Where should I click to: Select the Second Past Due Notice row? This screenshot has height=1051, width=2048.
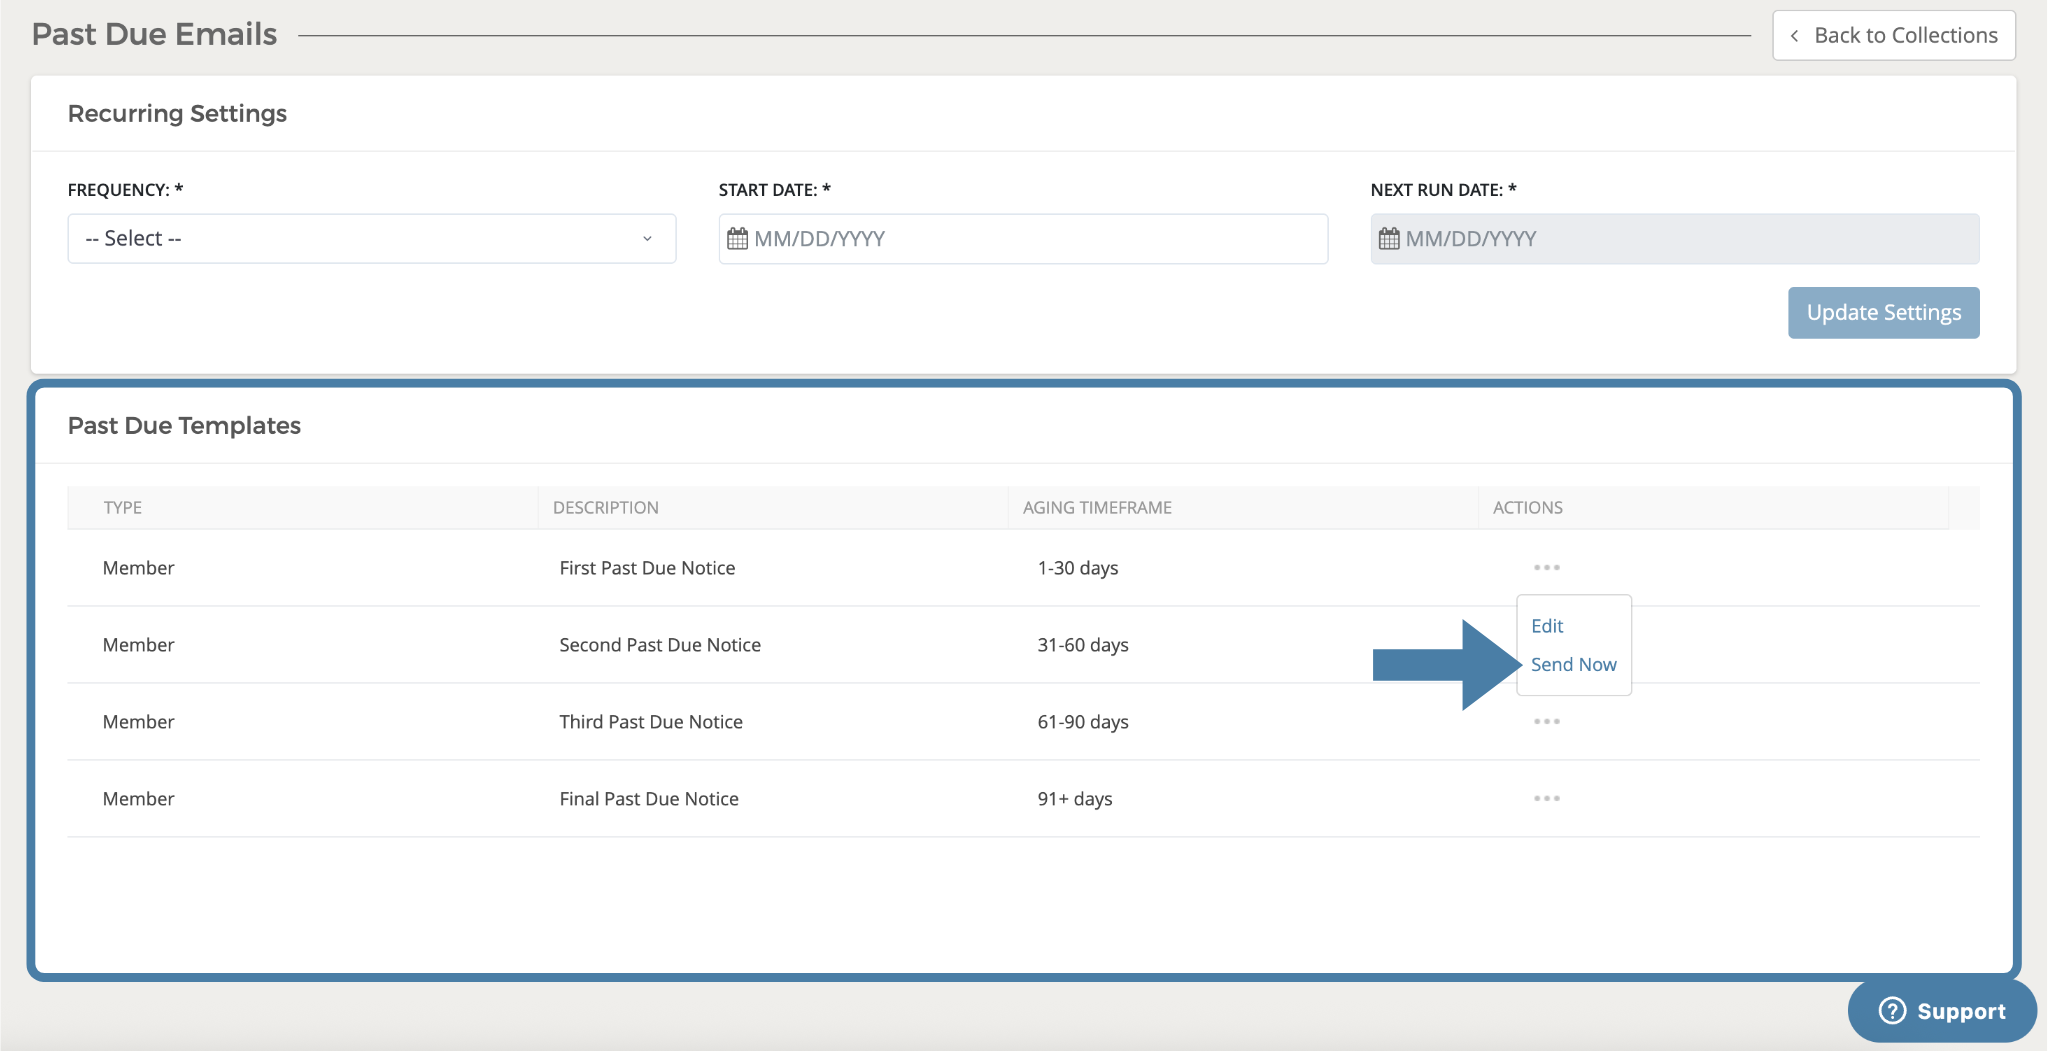(x=660, y=645)
